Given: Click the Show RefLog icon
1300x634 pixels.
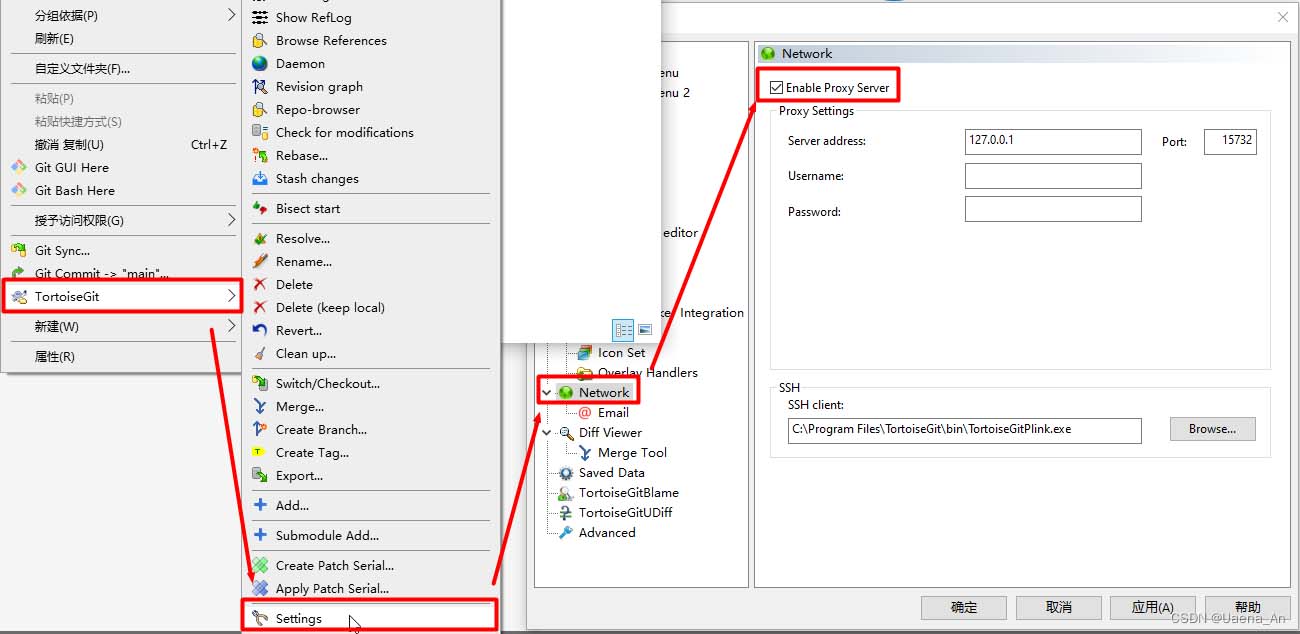Looking at the screenshot, I should click(260, 17).
